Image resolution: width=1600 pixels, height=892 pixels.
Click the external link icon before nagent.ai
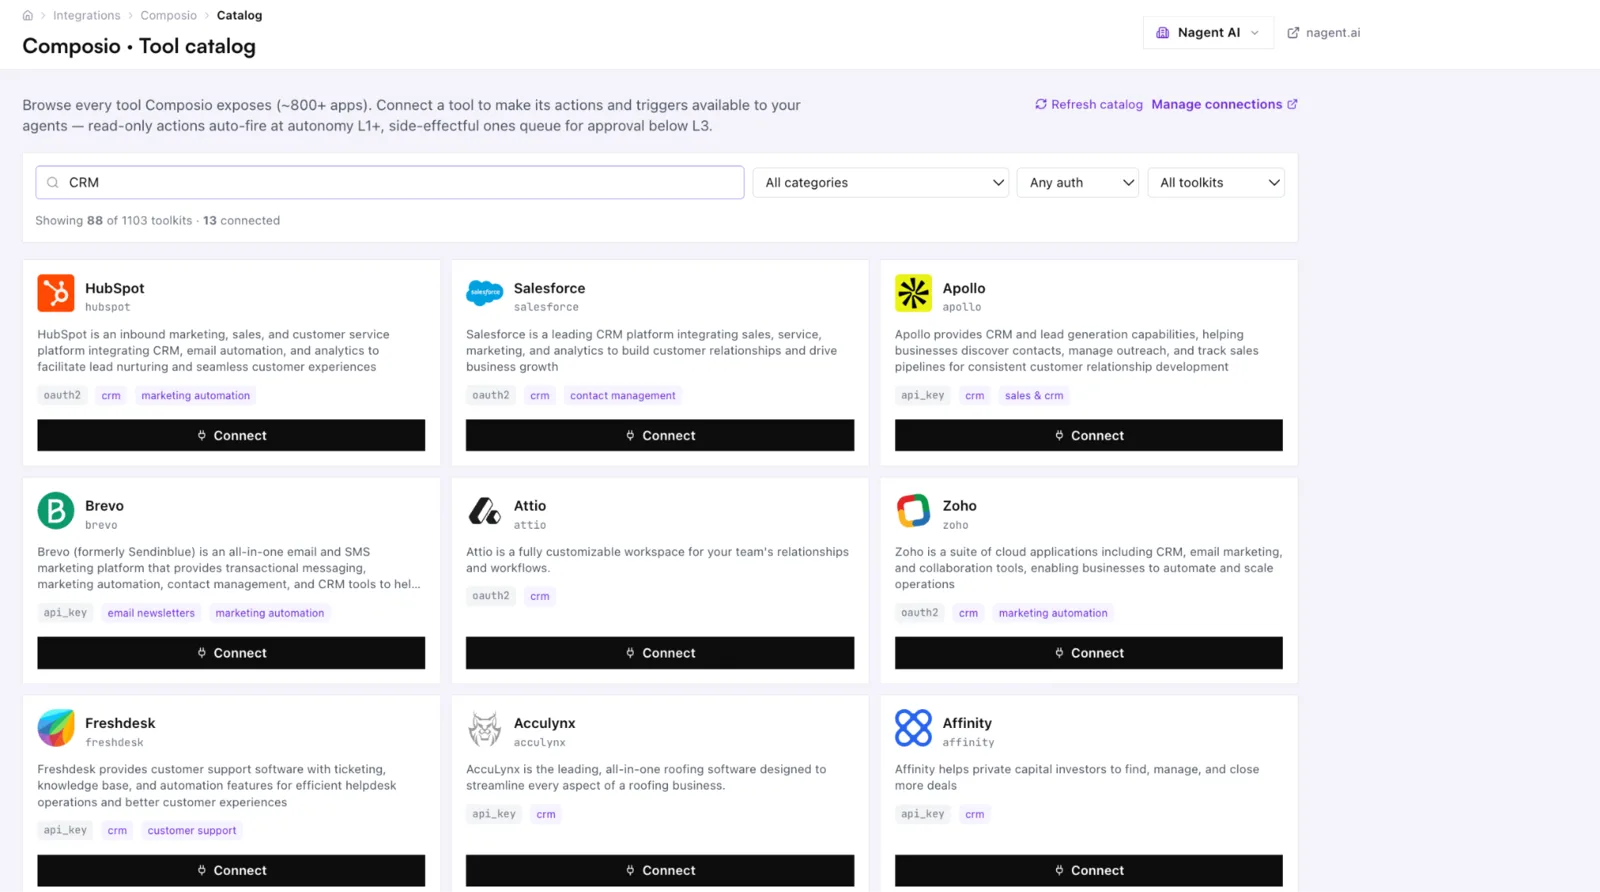[x=1293, y=33]
